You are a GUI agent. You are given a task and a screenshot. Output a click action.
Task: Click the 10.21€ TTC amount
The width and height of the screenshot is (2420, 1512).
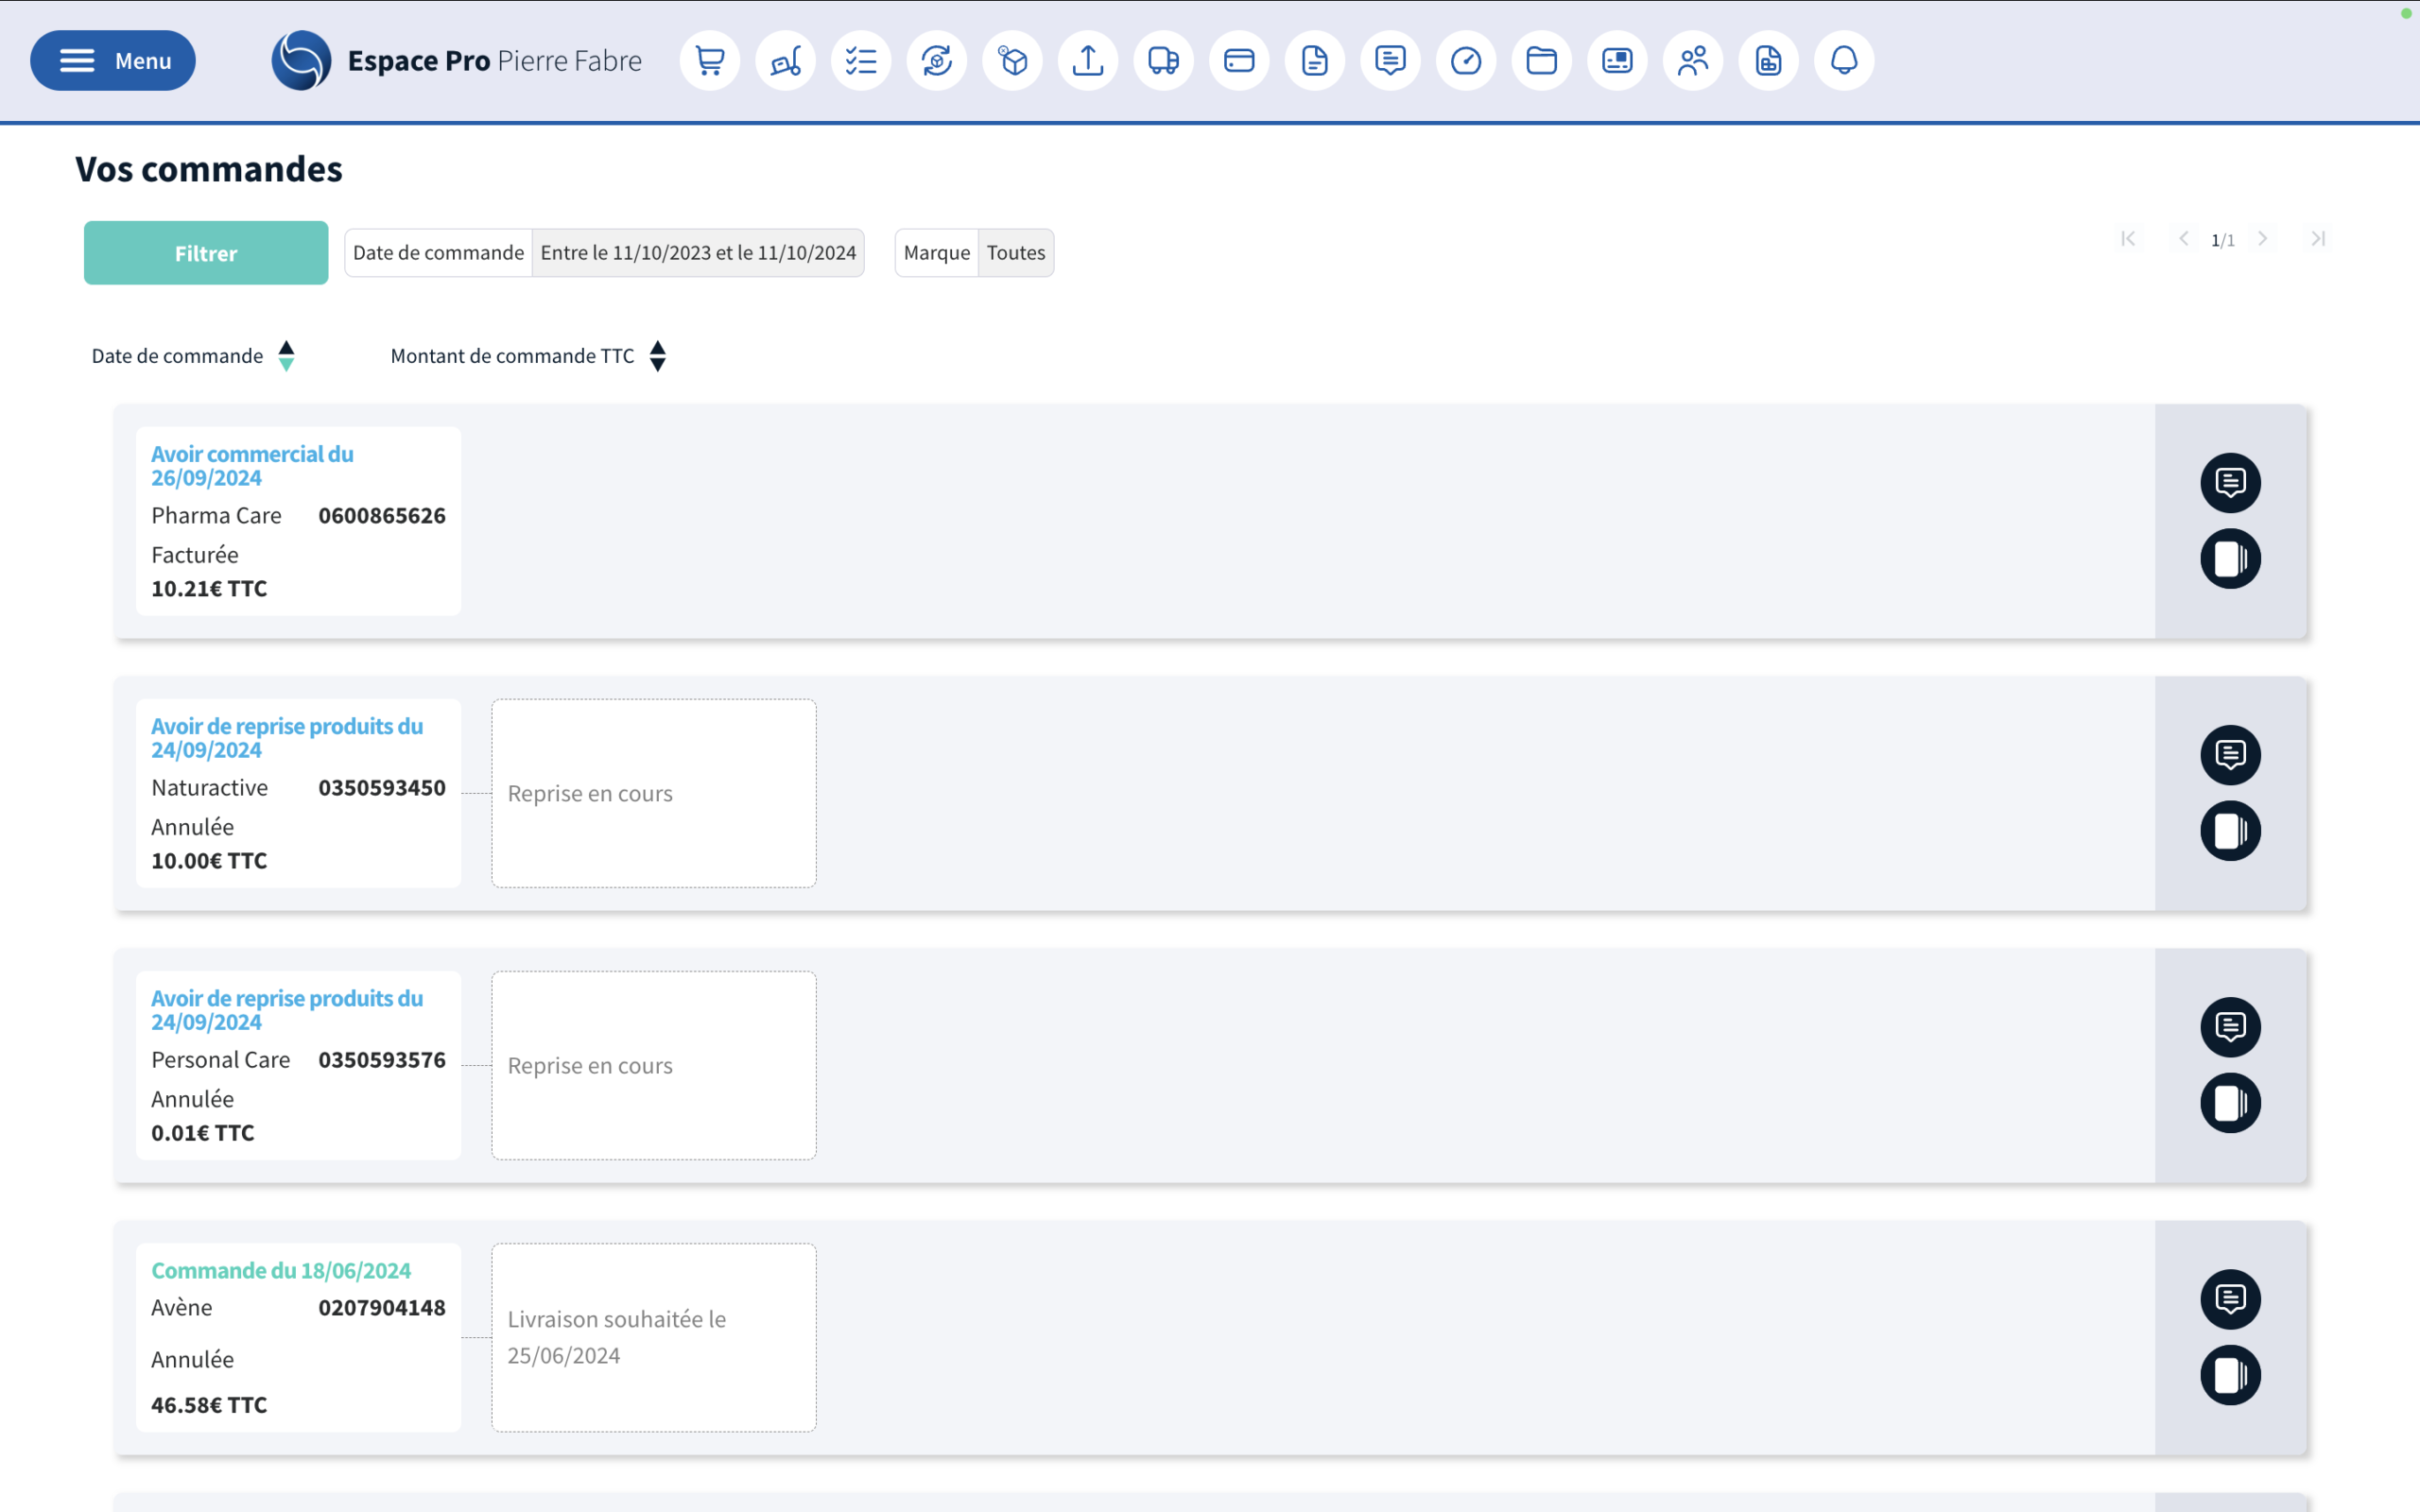click(x=209, y=589)
